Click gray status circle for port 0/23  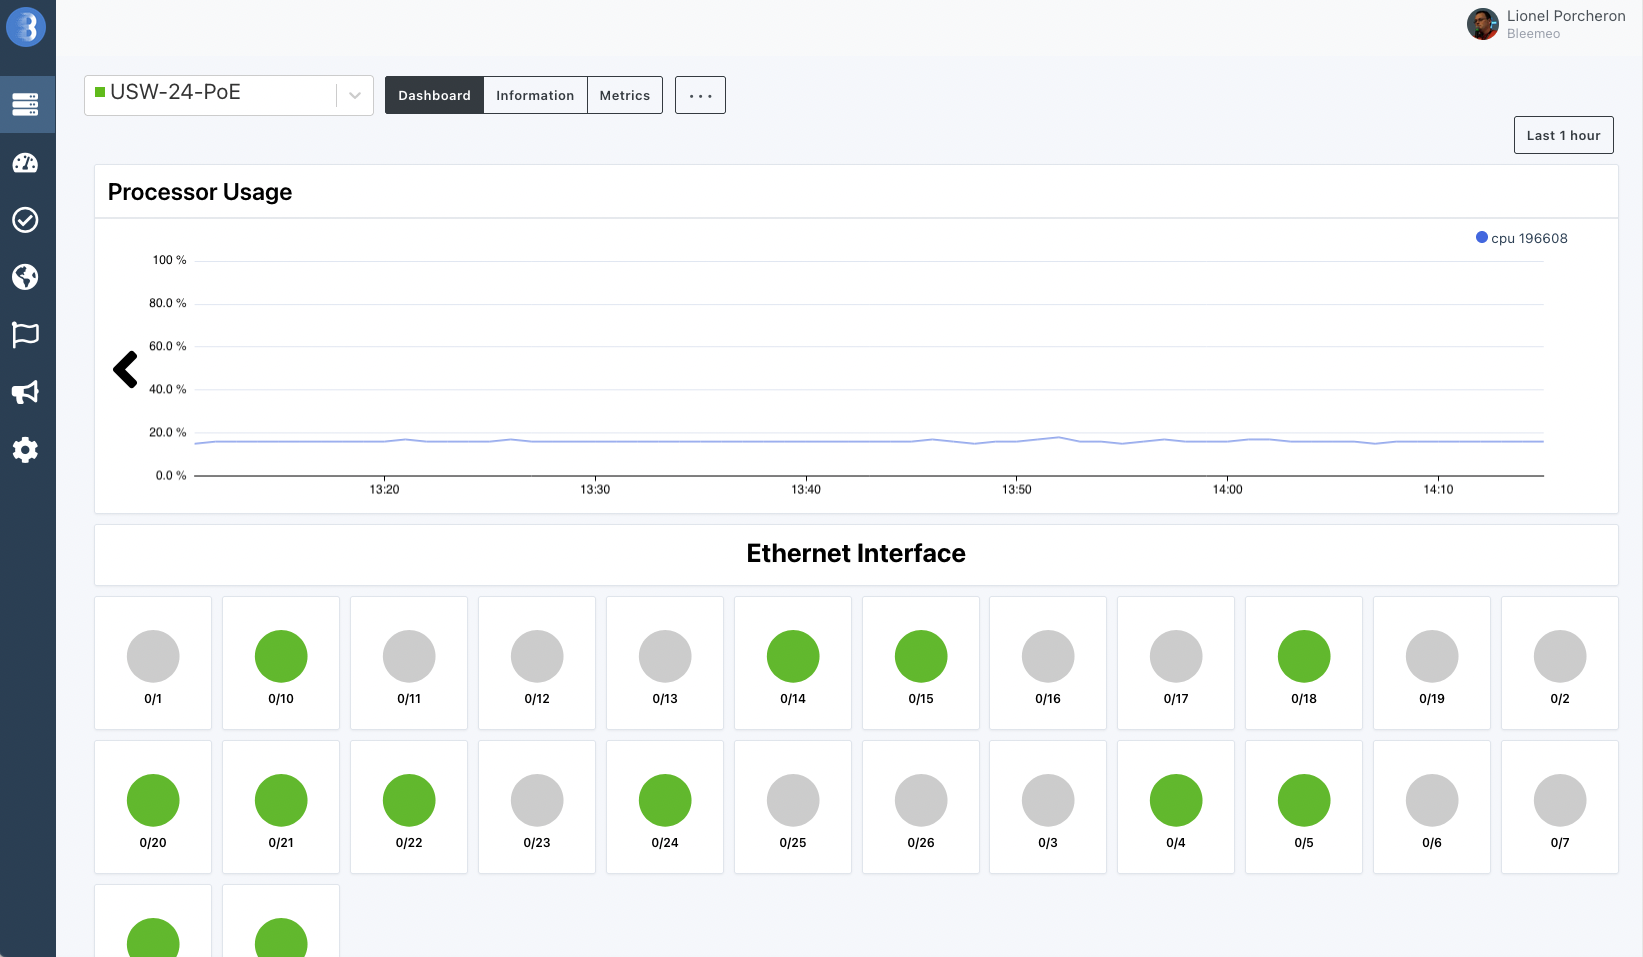(536, 800)
